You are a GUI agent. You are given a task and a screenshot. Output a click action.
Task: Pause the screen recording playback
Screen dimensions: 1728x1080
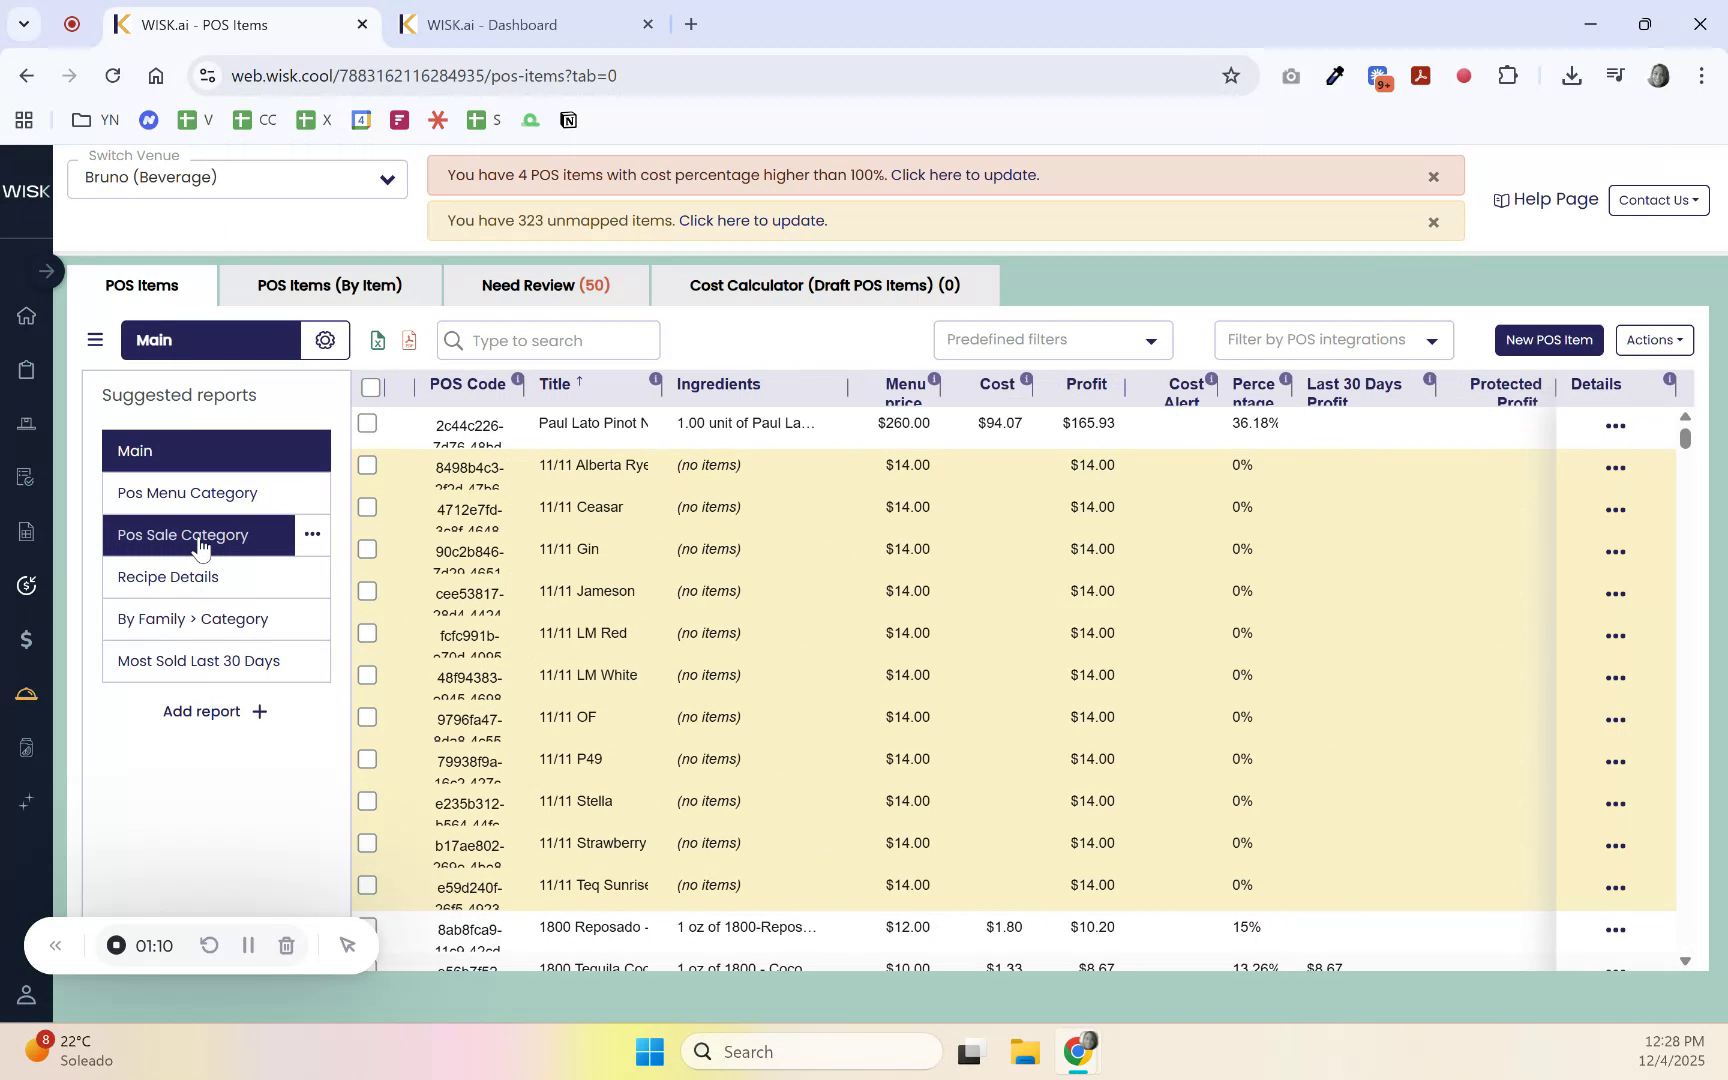point(248,945)
